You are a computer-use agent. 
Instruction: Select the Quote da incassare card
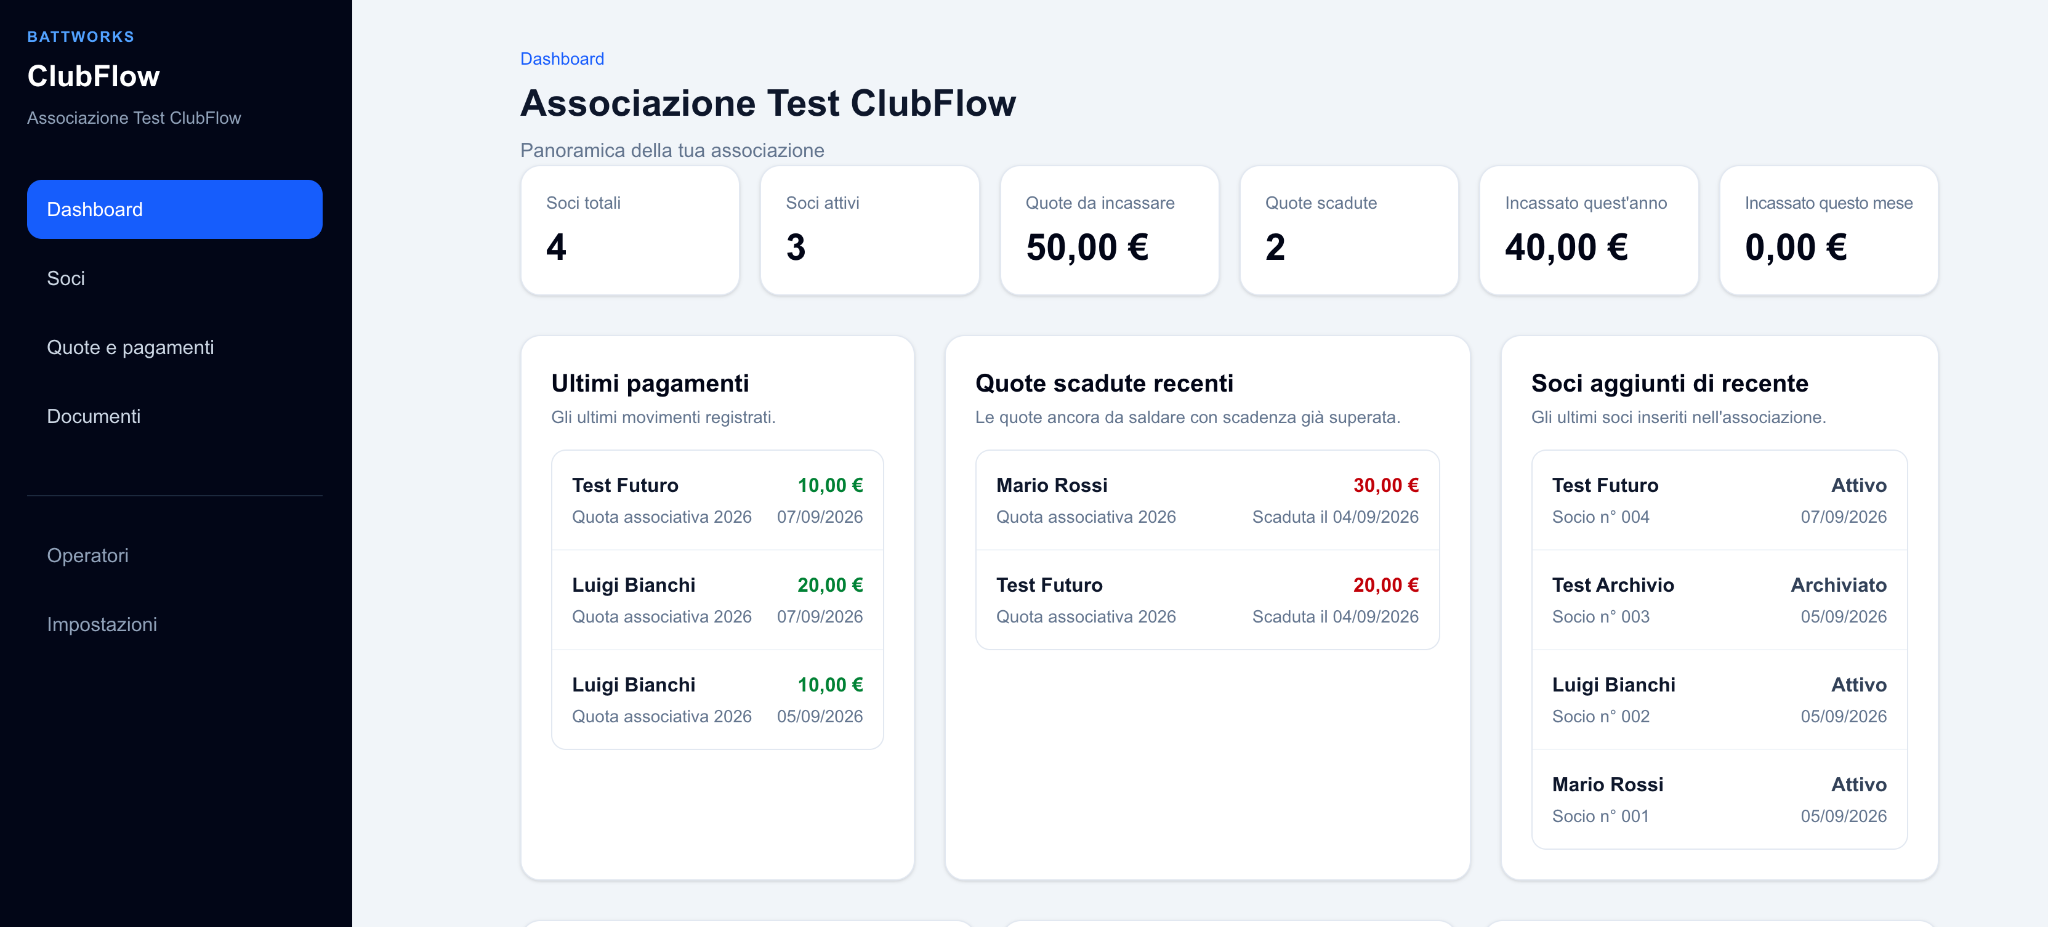(x=1110, y=230)
